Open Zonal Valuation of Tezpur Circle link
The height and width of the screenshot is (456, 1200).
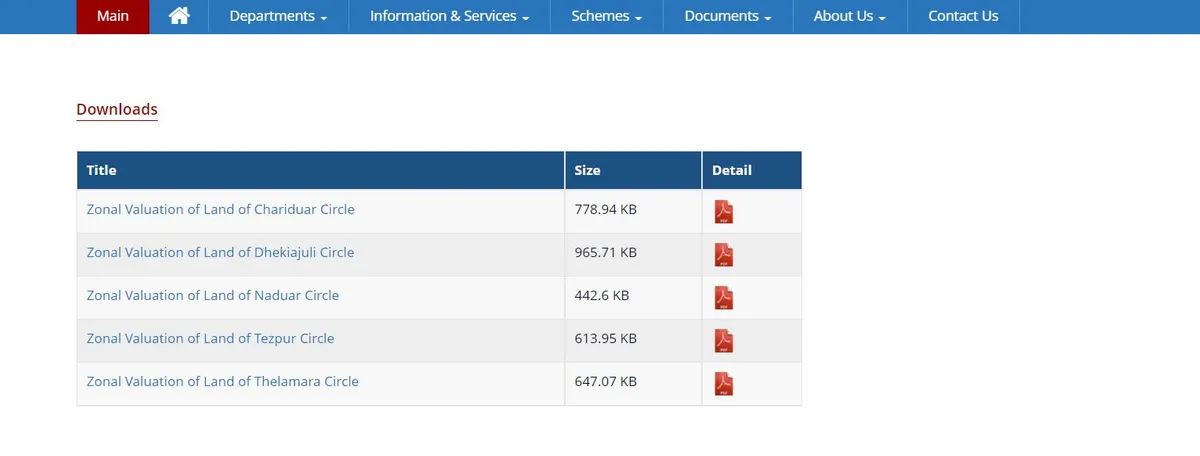pyautogui.click(x=211, y=339)
